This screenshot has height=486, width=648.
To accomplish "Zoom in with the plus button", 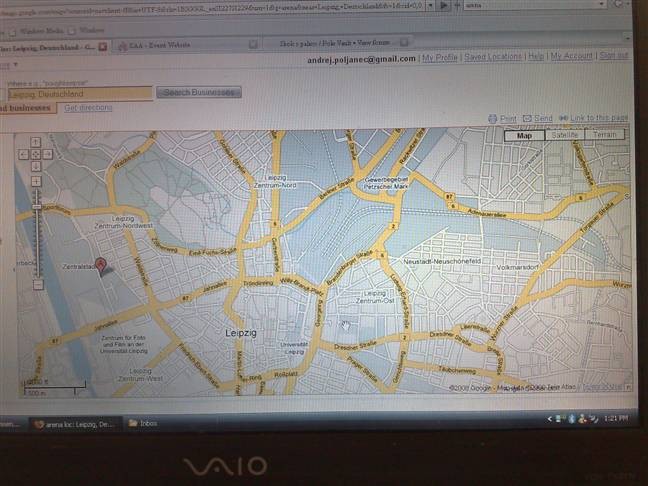I will point(36,181).
